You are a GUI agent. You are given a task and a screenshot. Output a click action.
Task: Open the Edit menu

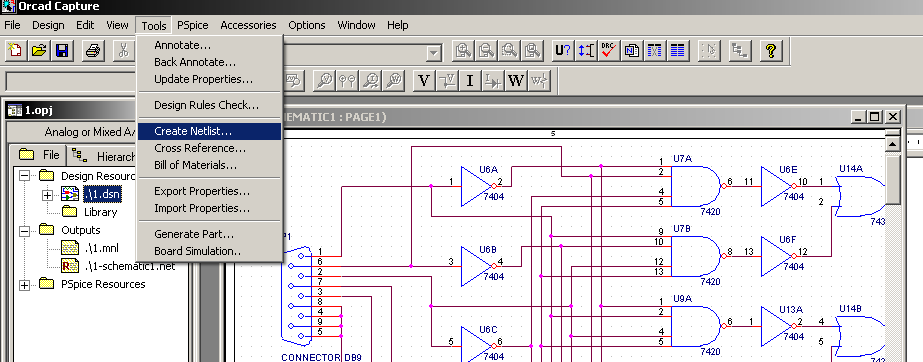[85, 25]
